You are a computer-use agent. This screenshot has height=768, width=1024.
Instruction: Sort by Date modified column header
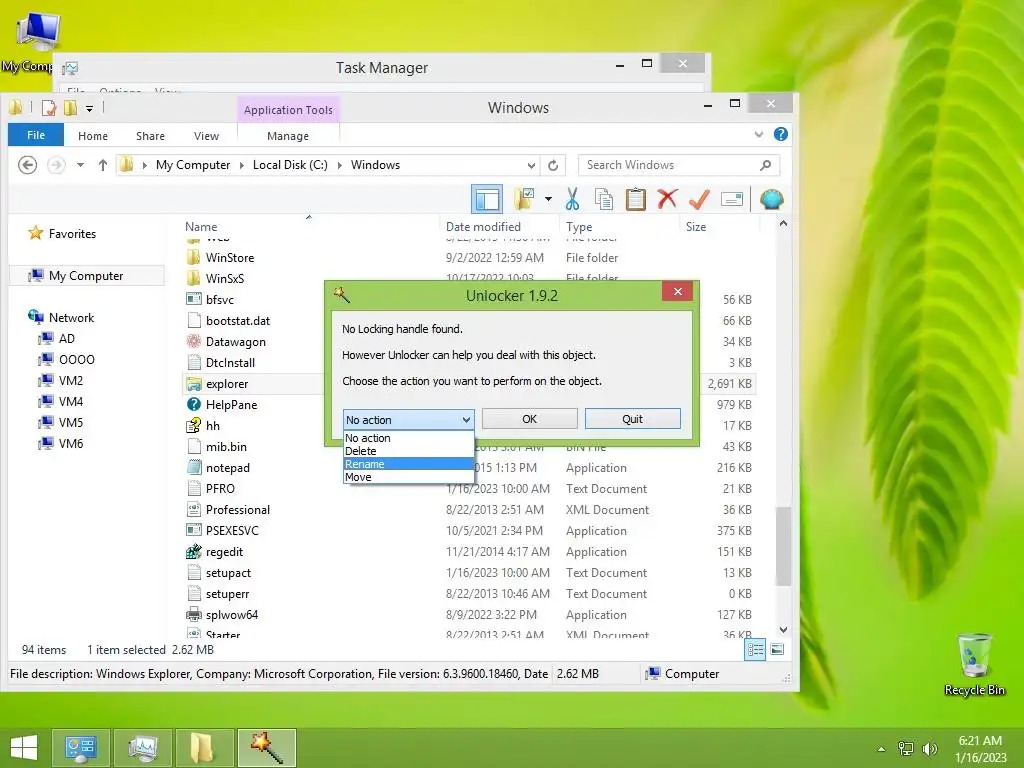[x=483, y=227]
